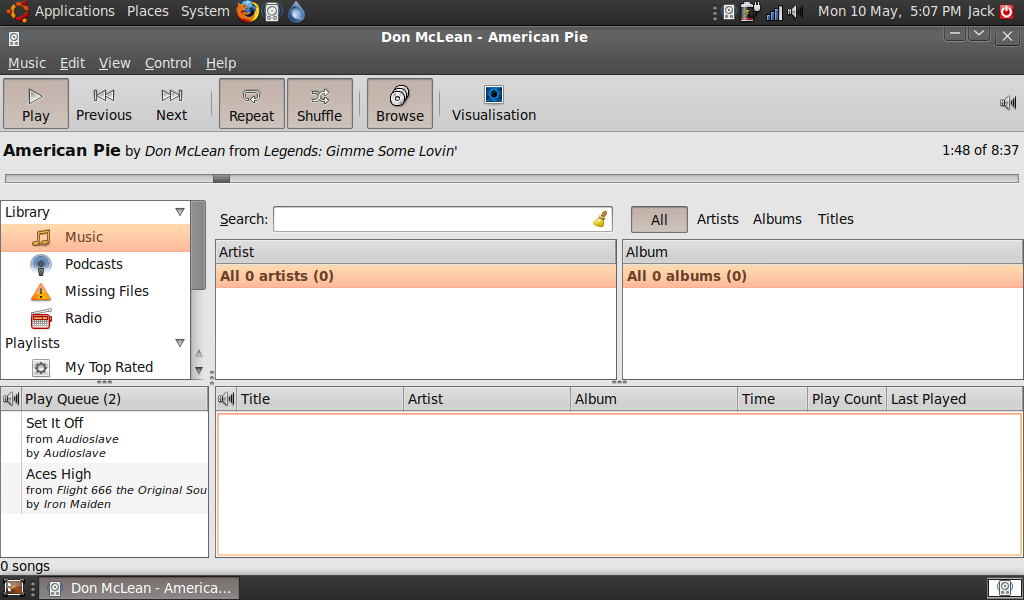Click the Rhythmbox window menu icon in the title bar
The image size is (1024, 600).
[x=14, y=39]
